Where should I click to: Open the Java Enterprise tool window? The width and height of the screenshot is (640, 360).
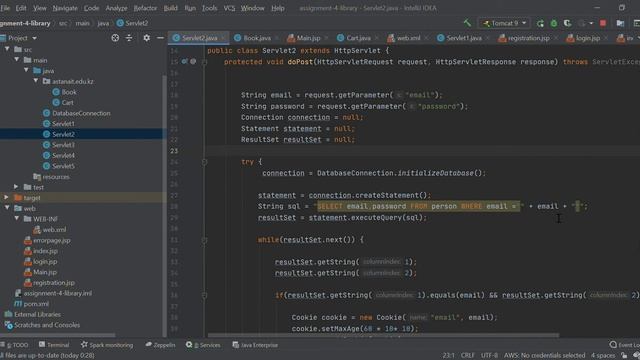point(255,345)
